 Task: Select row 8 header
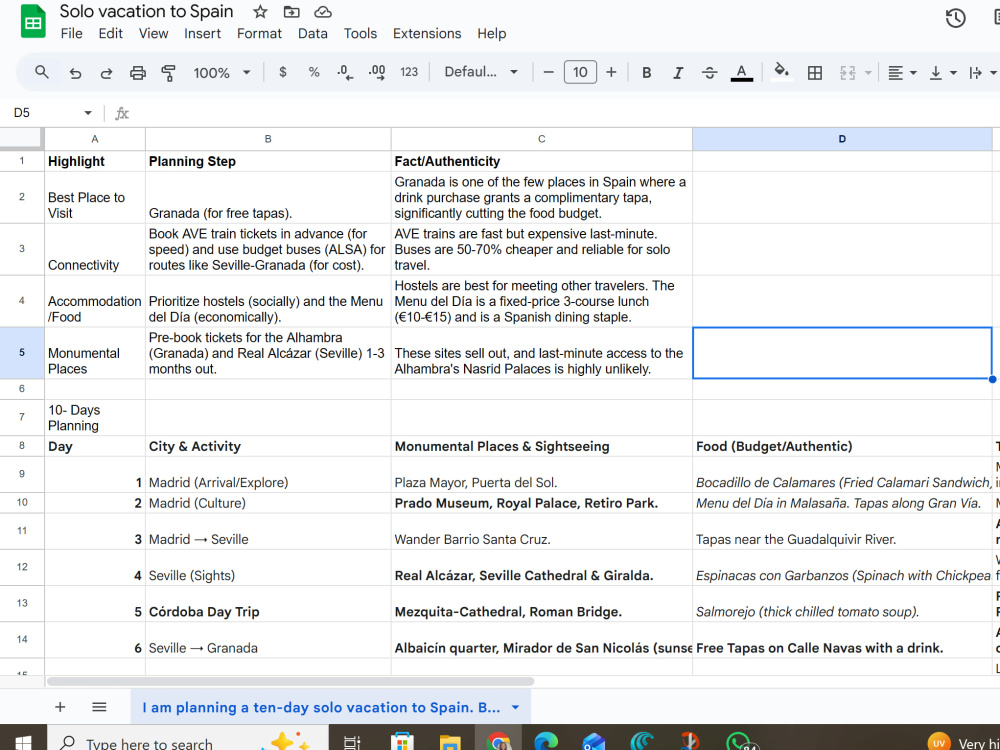(x=22, y=446)
